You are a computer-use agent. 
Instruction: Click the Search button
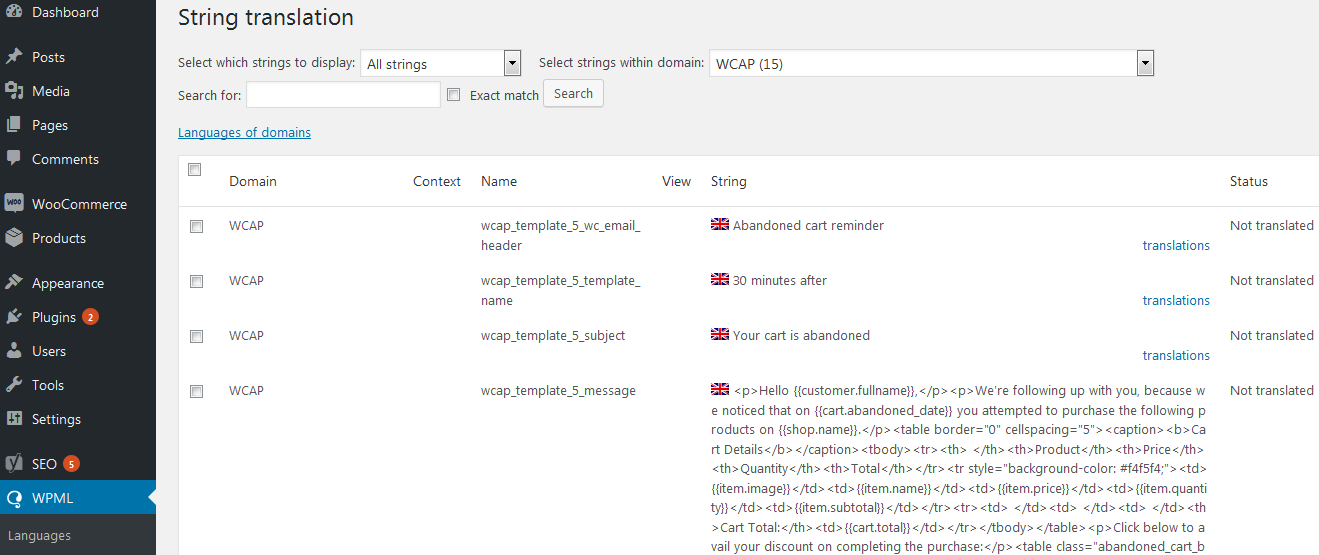[573, 93]
